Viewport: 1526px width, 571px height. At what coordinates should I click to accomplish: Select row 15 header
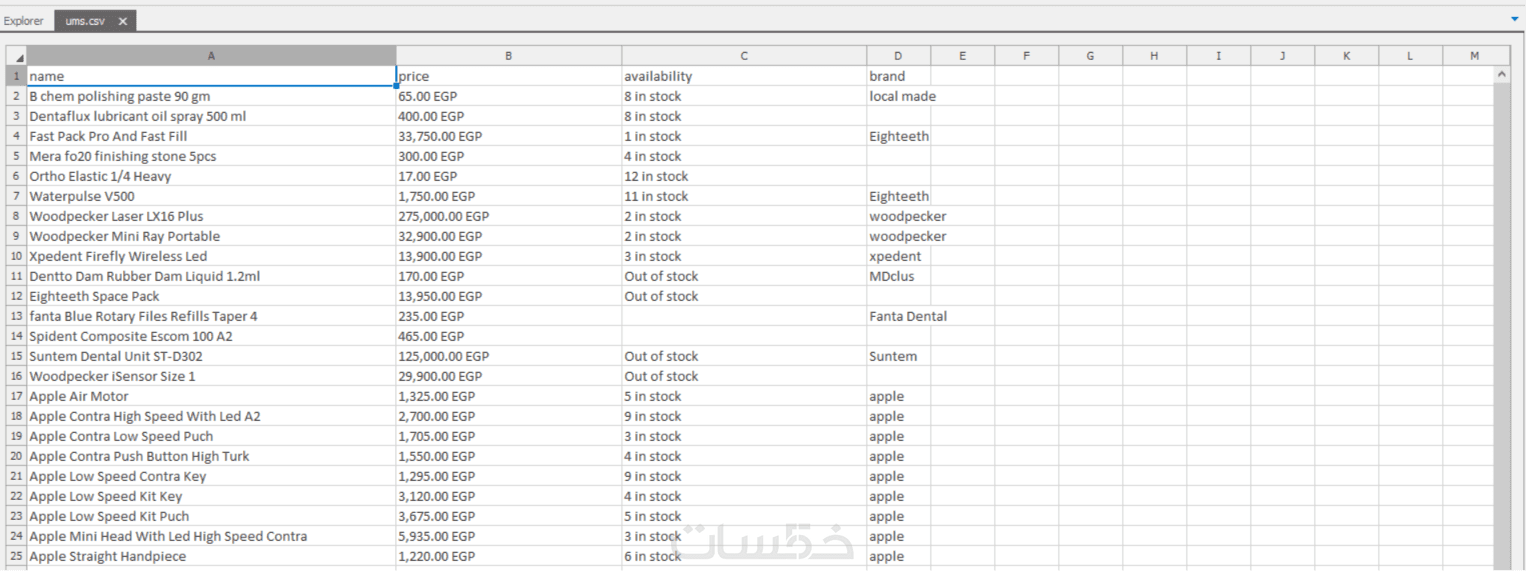16,356
